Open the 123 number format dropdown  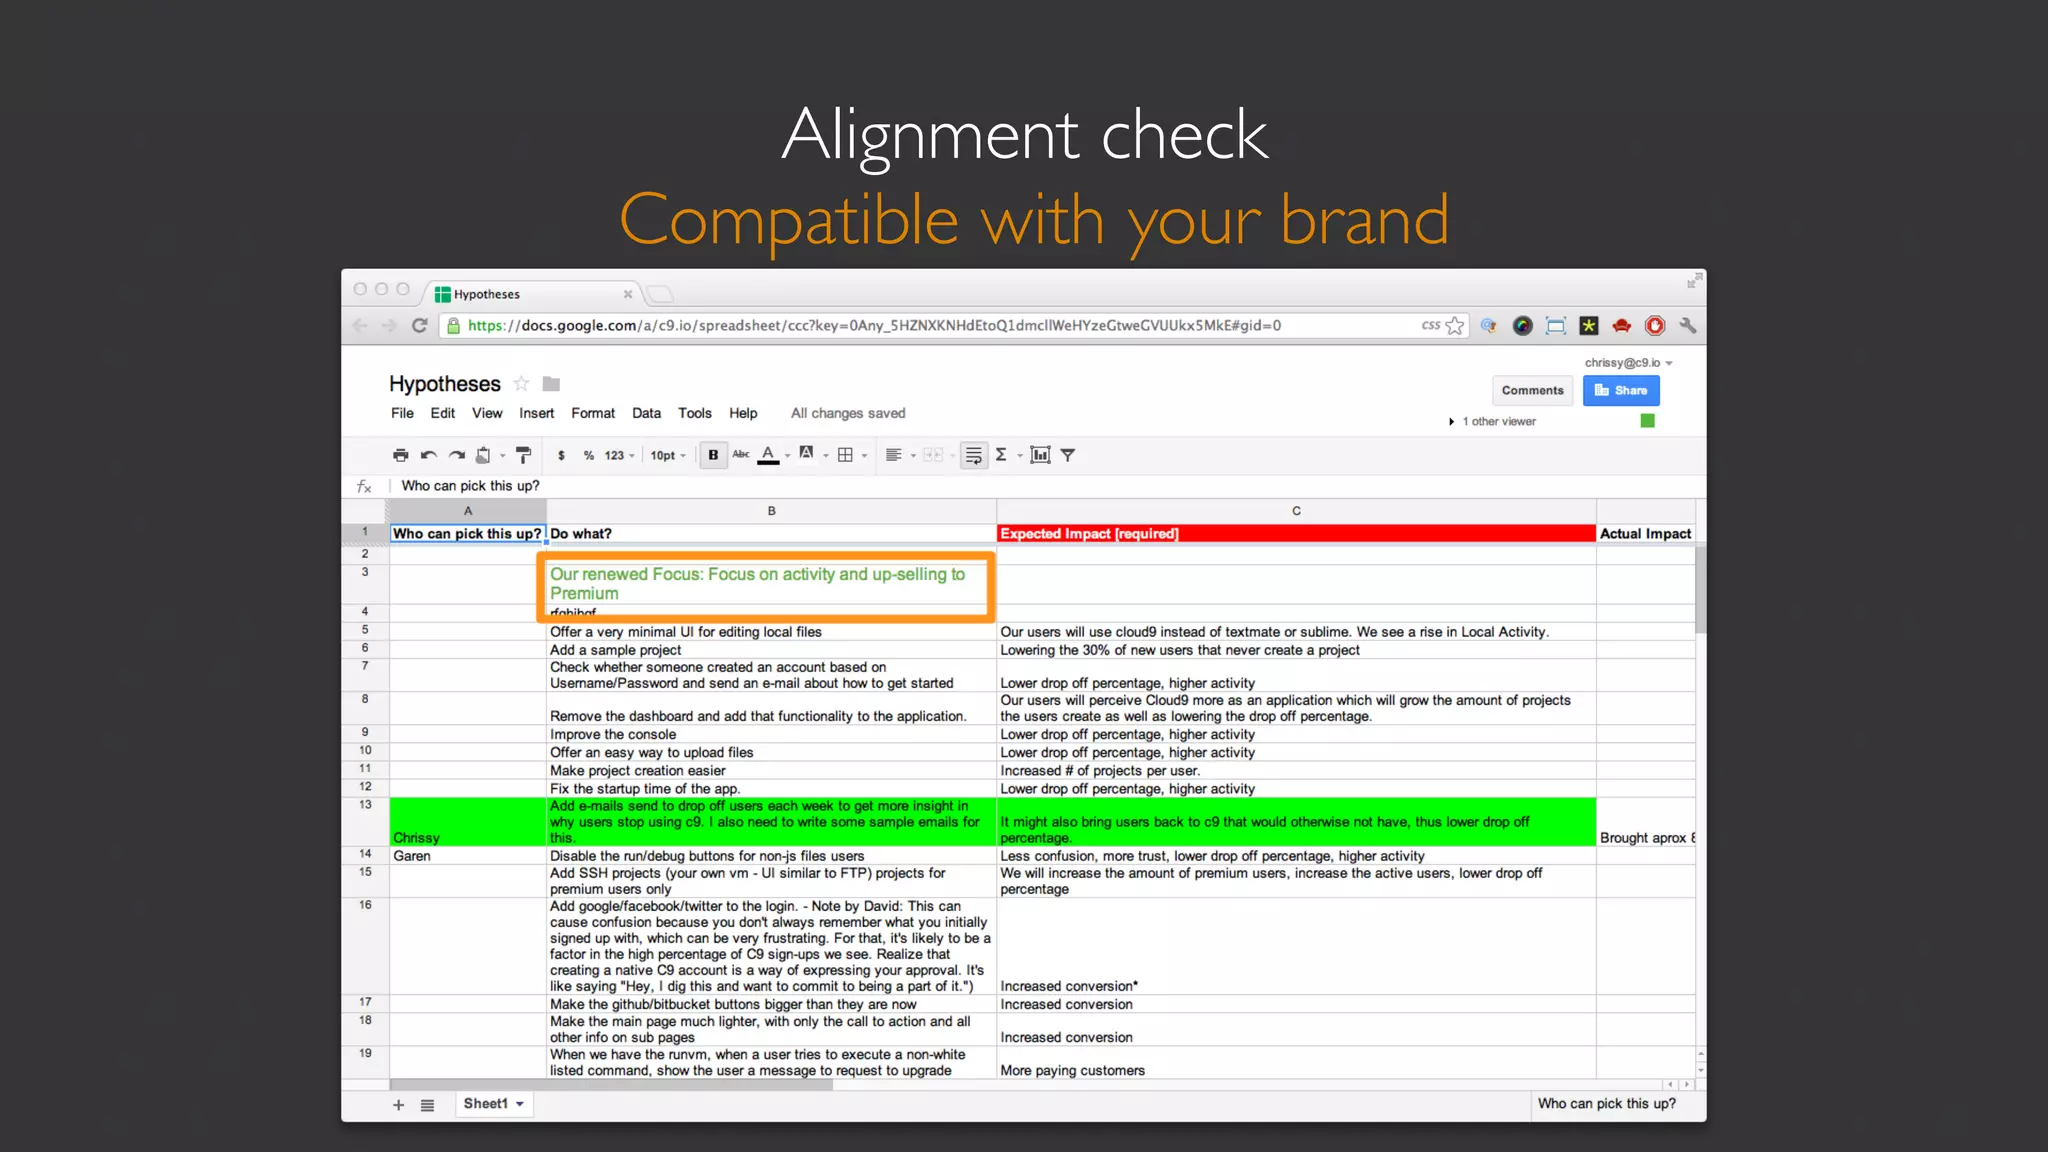620,455
